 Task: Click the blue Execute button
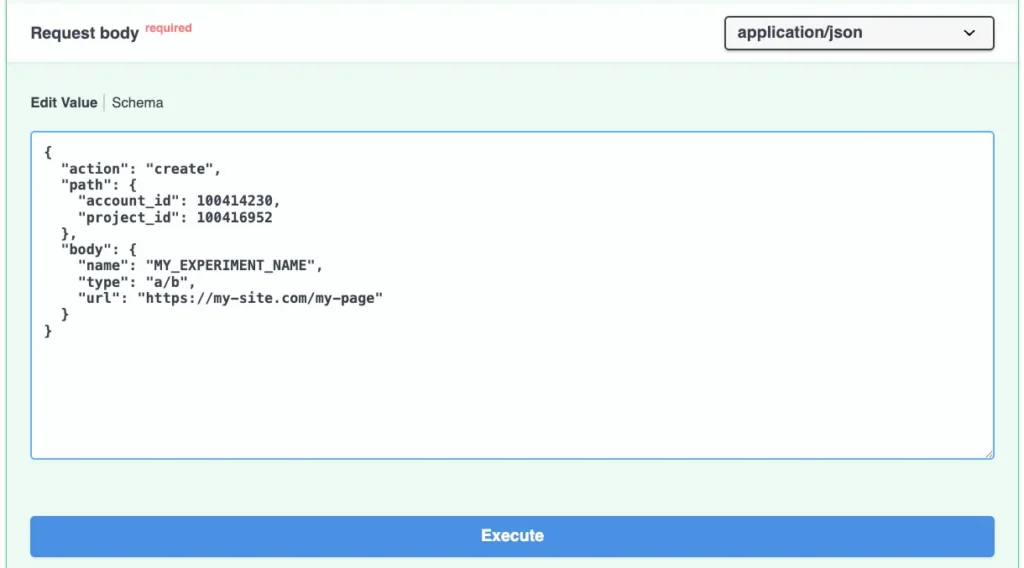pos(512,536)
